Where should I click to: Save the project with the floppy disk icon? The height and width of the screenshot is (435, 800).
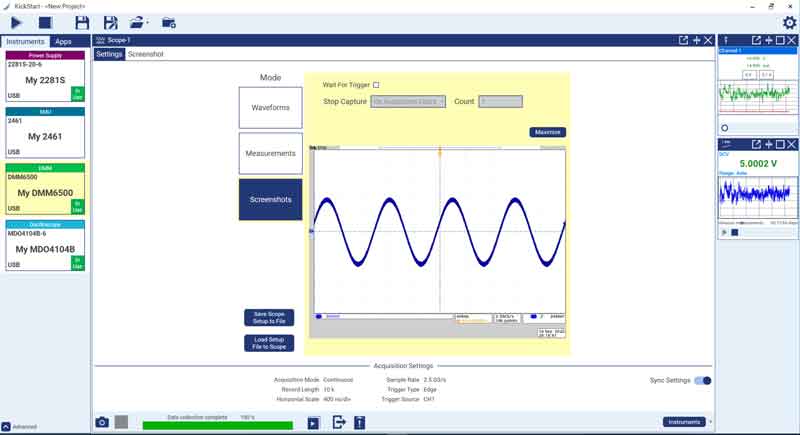pyautogui.click(x=82, y=22)
